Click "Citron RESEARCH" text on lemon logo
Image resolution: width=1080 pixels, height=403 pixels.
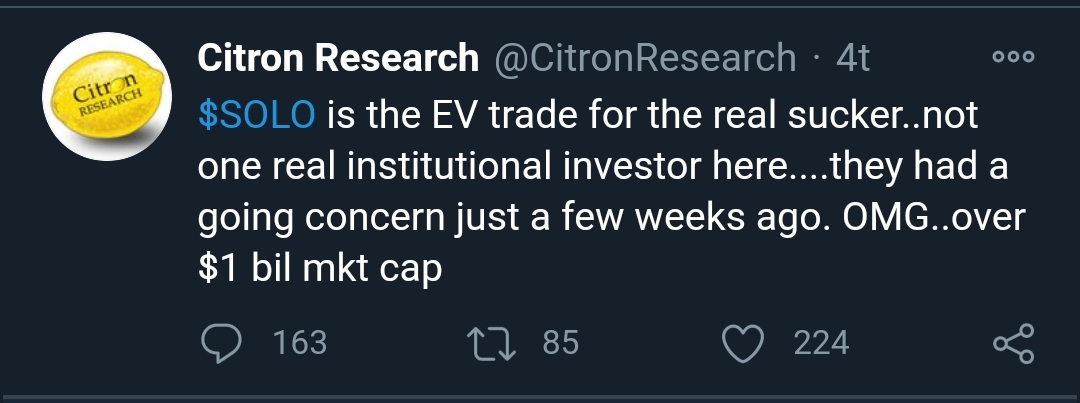(x=107, y=98)
